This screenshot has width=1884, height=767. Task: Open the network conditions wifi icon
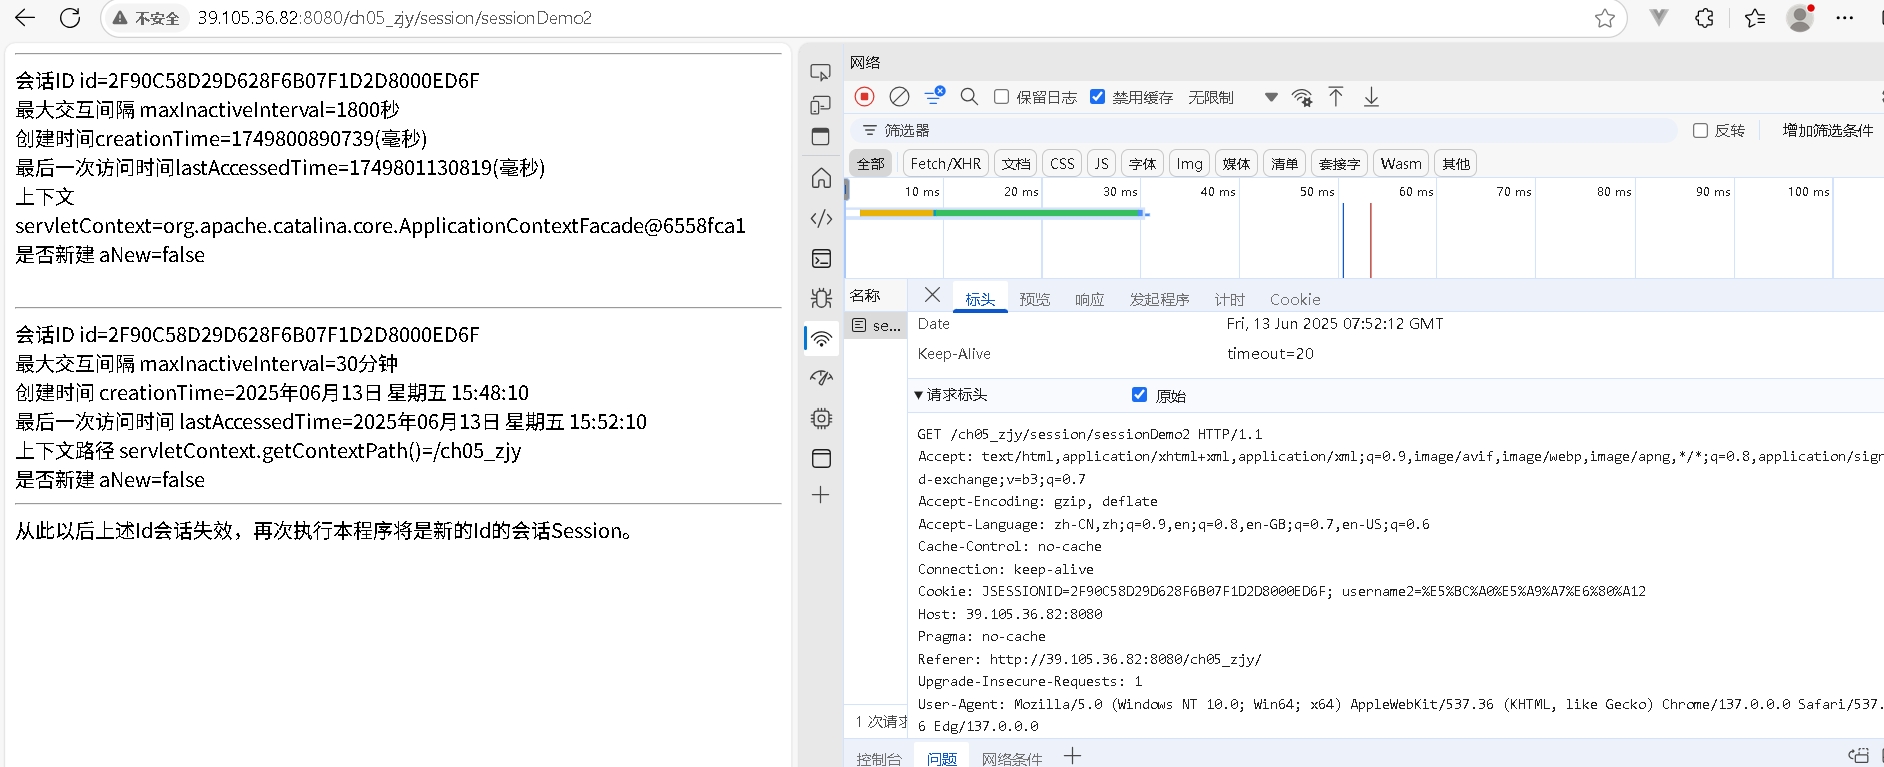(x=1302, y=97)
